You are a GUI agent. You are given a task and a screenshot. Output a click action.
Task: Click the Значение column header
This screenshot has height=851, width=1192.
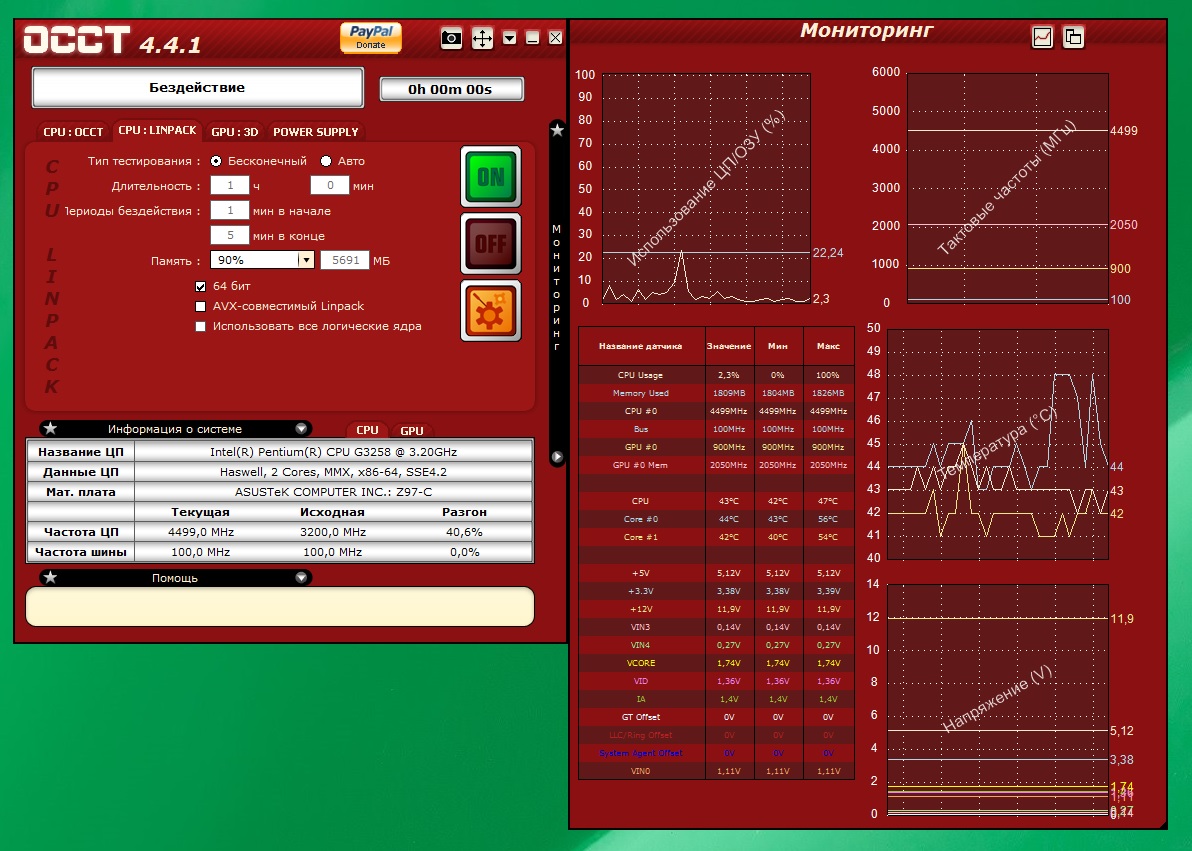pos(729,346)
